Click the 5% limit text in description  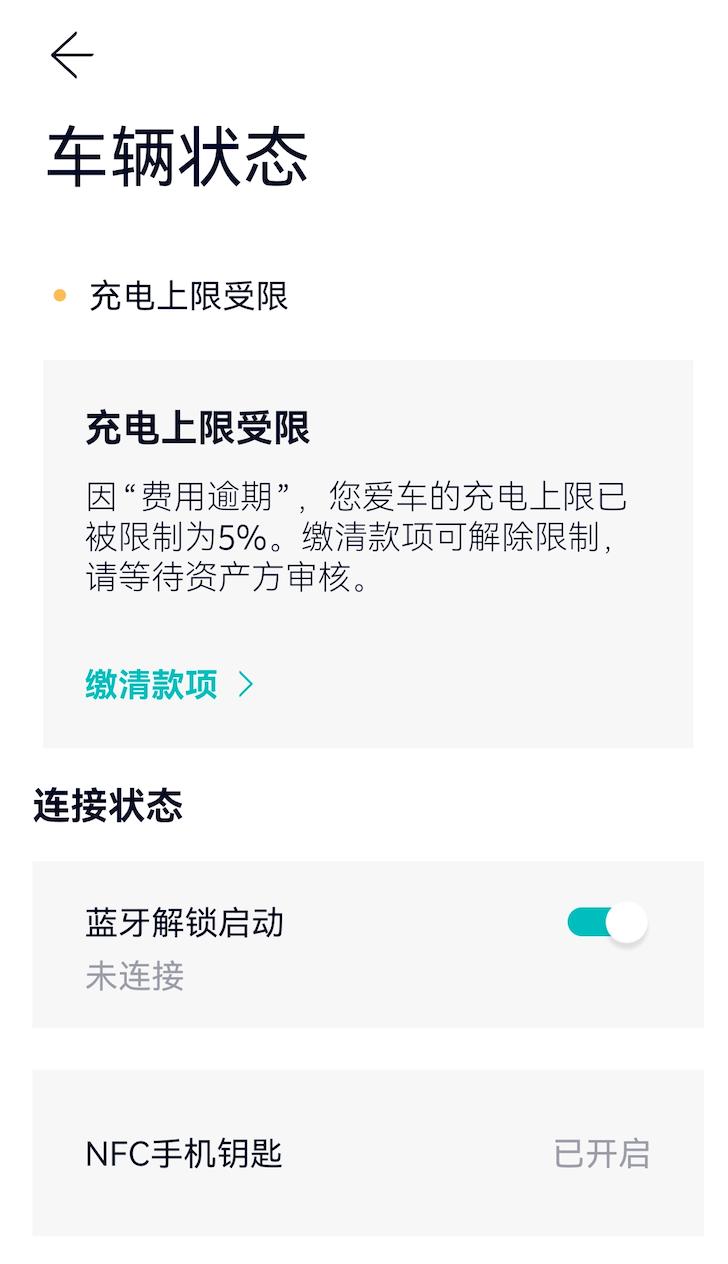coord(243,538)
